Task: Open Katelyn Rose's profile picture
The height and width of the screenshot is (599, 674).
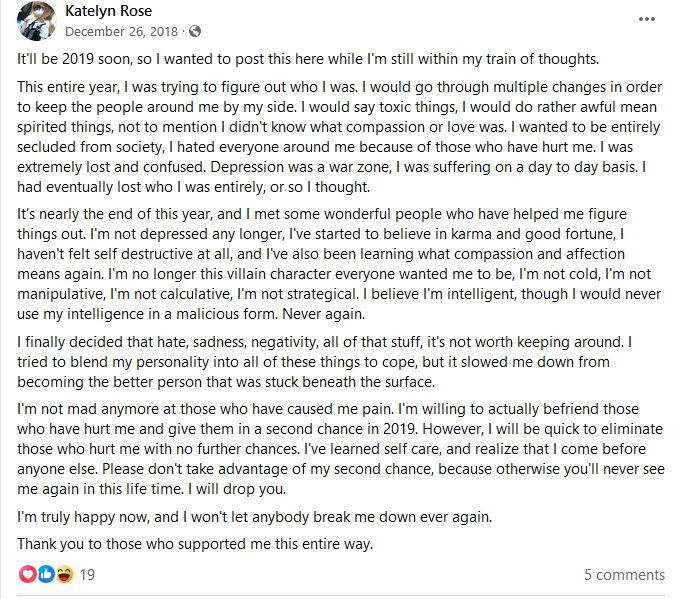Action: 37,21
